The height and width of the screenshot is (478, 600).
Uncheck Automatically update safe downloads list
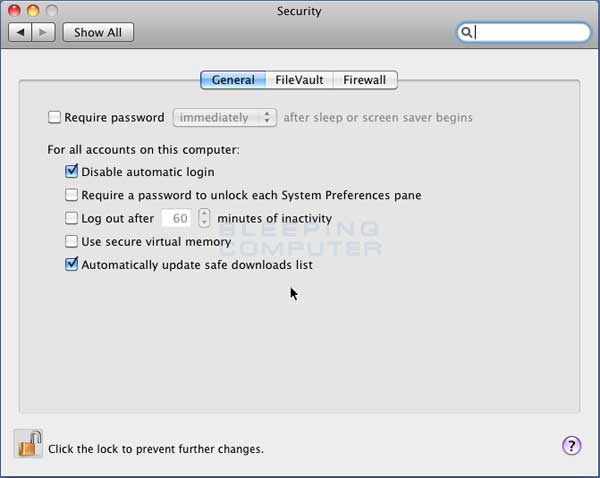(71, 264)
